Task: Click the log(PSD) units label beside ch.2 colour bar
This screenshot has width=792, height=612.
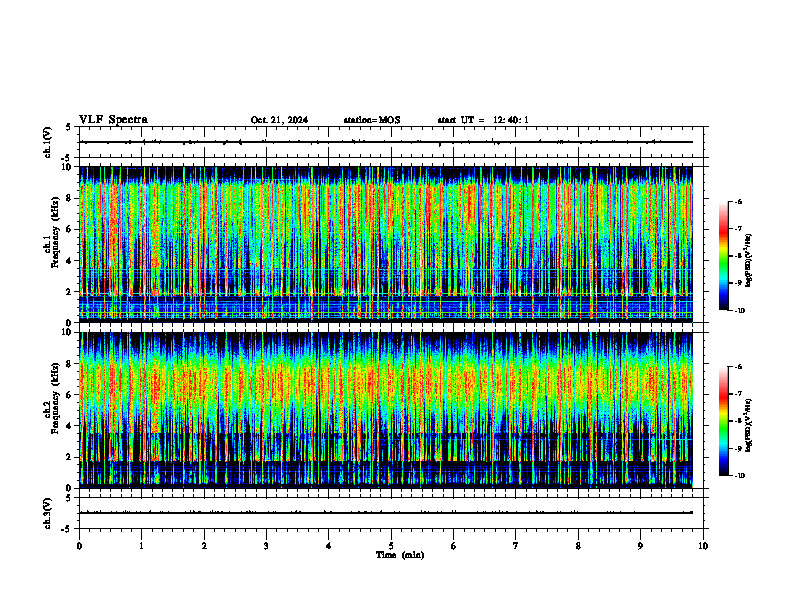Action: point(749,425)
